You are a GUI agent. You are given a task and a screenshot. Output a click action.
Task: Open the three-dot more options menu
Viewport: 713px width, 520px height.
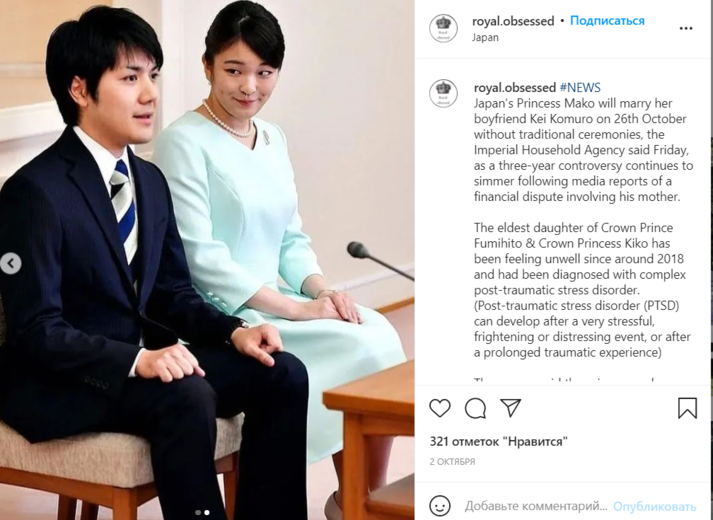tap(686, 28)
